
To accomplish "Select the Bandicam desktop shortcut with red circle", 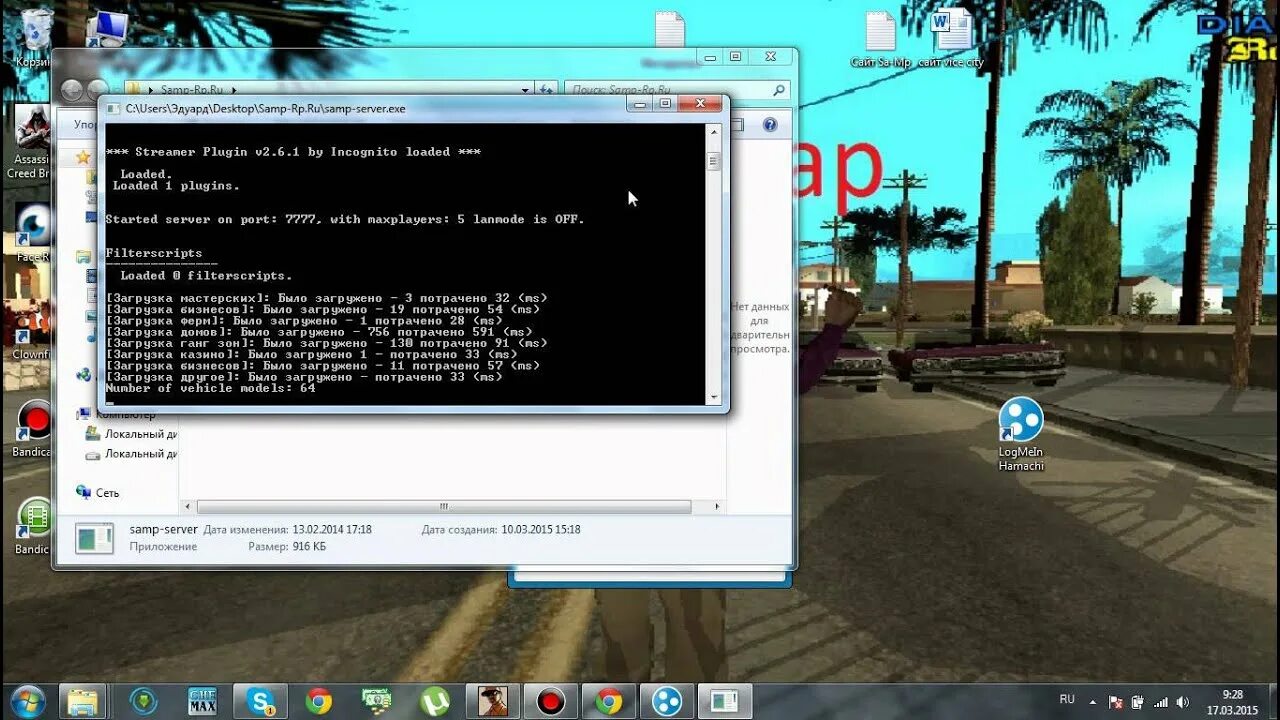I will pos(33,429).
